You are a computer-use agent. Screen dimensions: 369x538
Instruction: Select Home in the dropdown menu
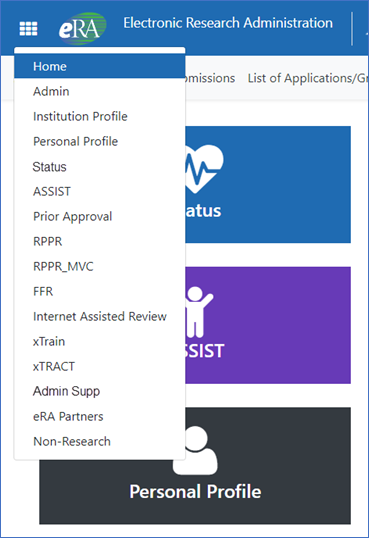100,66
